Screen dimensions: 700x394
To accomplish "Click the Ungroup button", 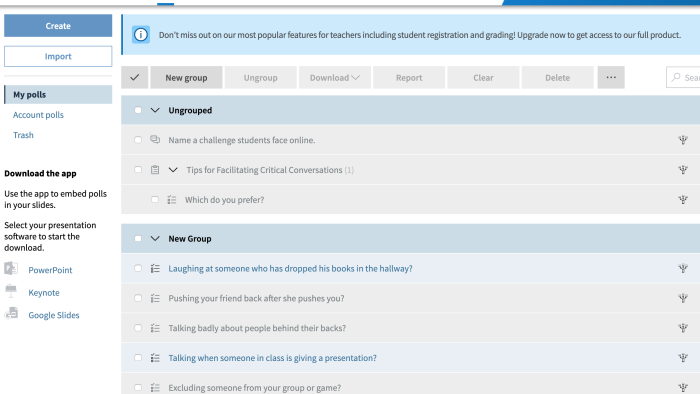I will 261,78.
